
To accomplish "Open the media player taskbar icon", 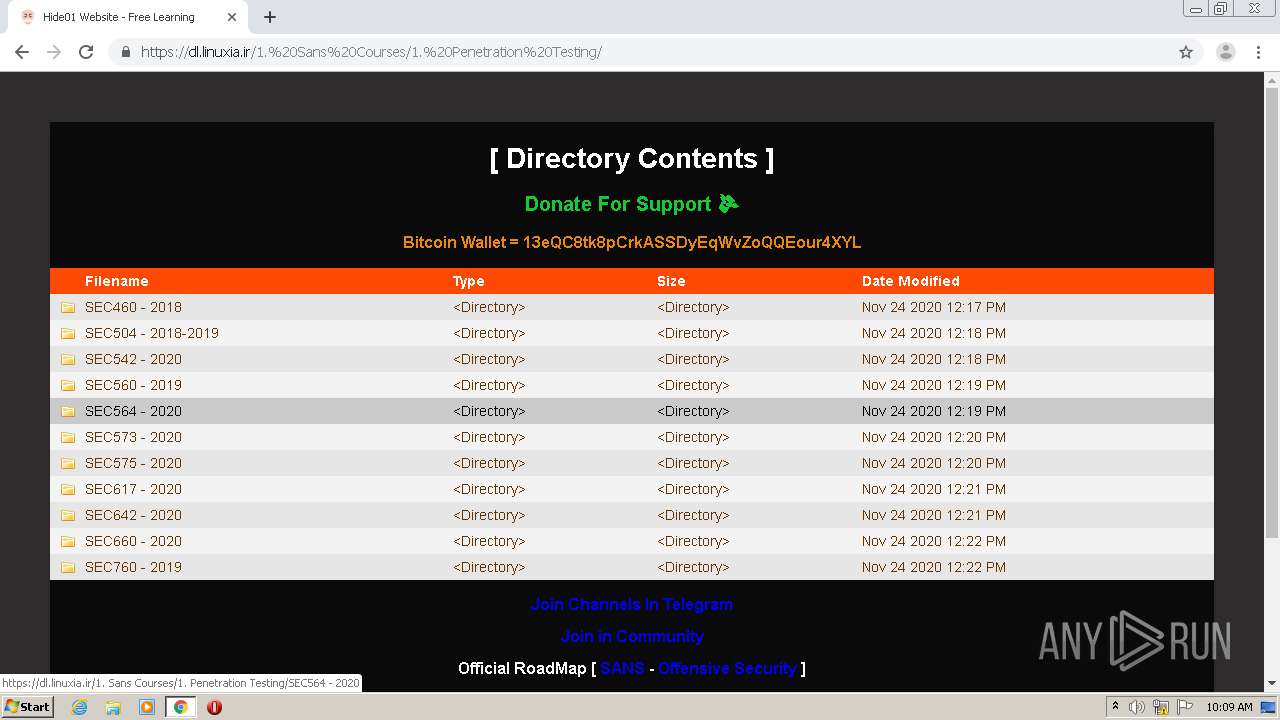I will pyautogui.click(x=147, y=707).
